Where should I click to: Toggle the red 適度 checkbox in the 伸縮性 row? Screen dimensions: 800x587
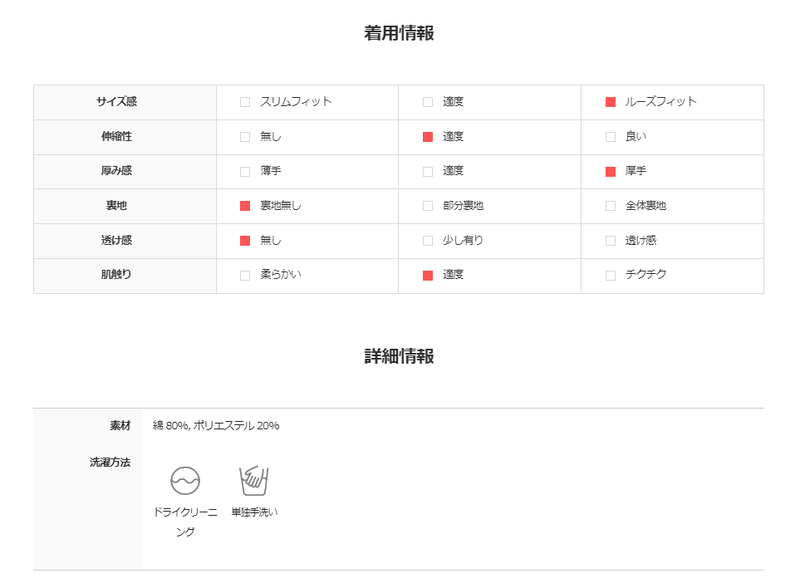click(x=428, y=137)
